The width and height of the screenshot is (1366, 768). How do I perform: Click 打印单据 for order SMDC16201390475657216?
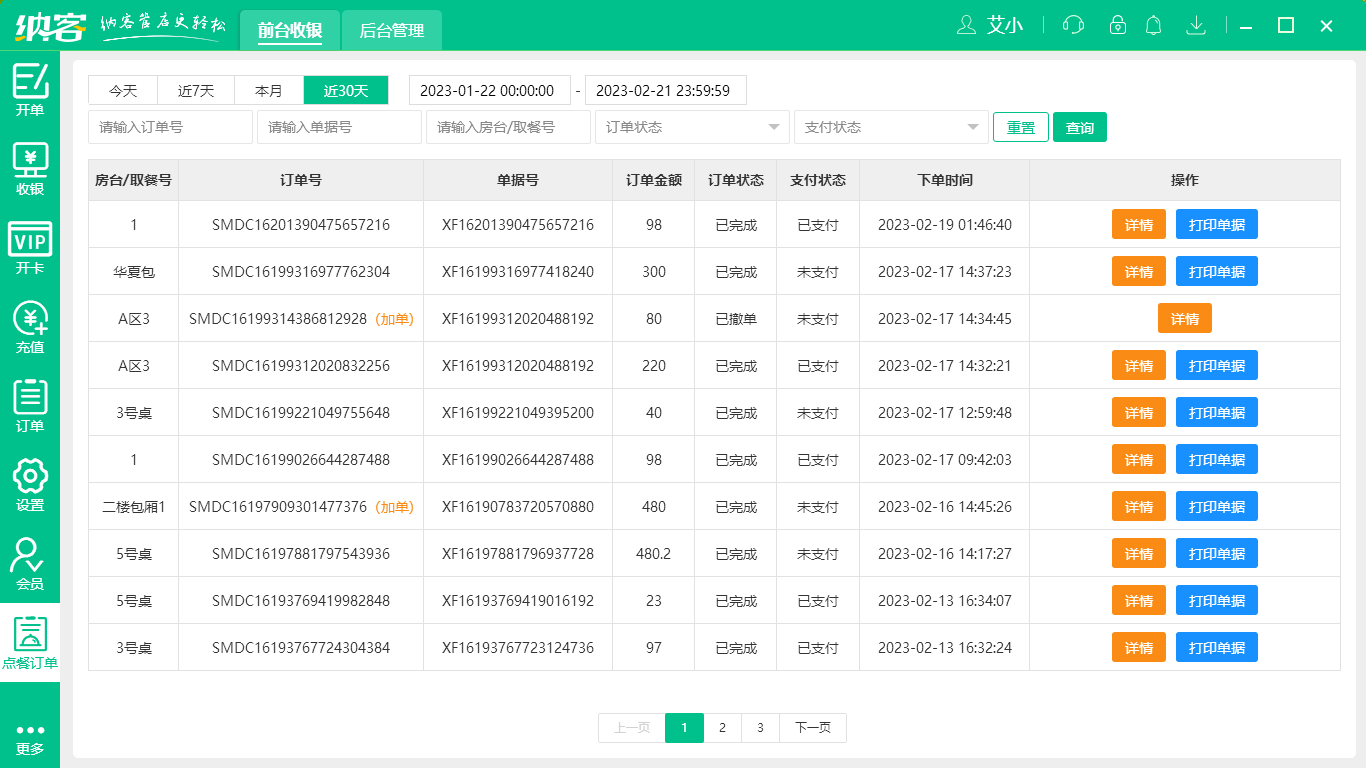click(1217, 224)
